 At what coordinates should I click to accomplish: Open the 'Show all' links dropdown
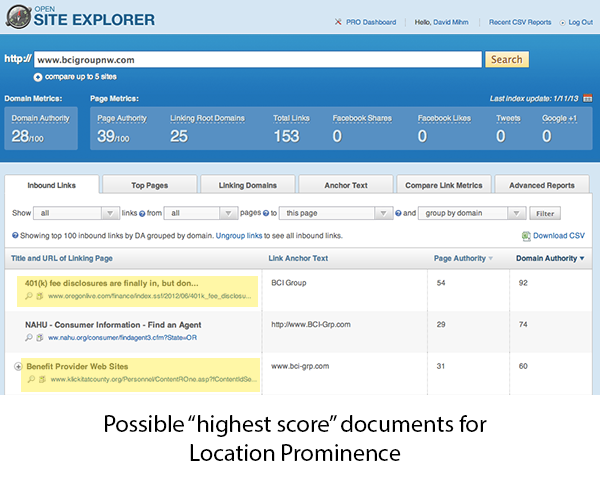coord(76,213)
